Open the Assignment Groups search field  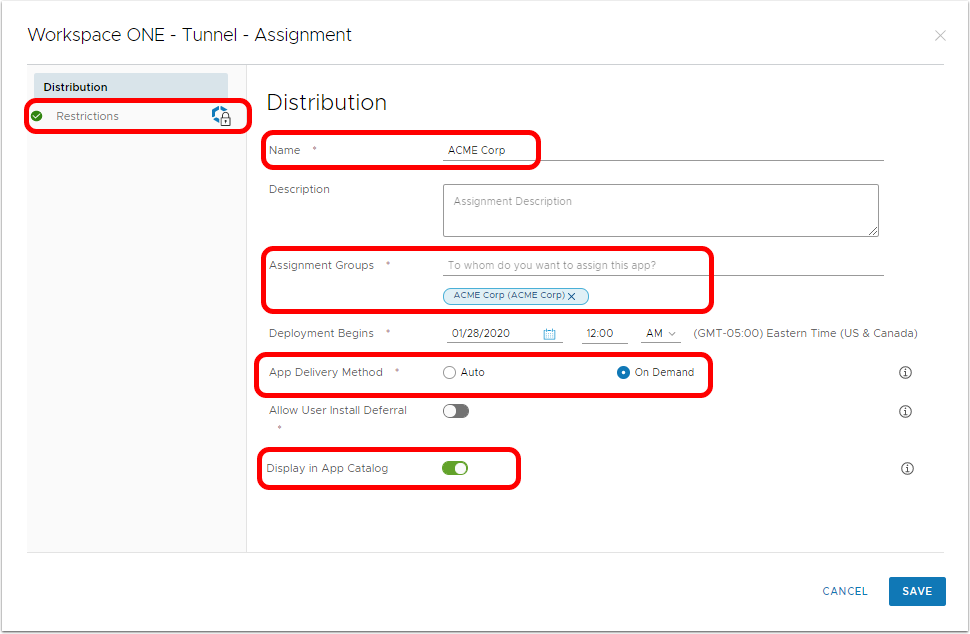(x=662, y=266)
